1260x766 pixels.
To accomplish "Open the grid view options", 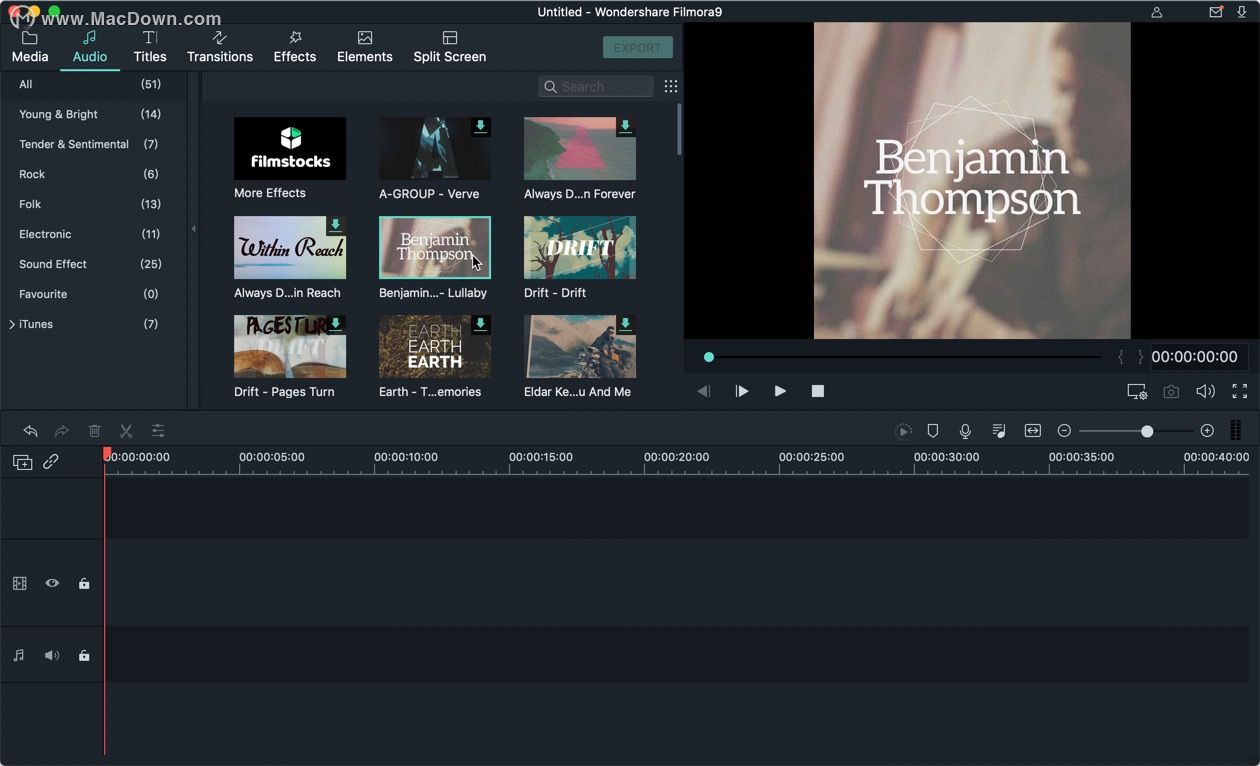I will click(671, 87).
